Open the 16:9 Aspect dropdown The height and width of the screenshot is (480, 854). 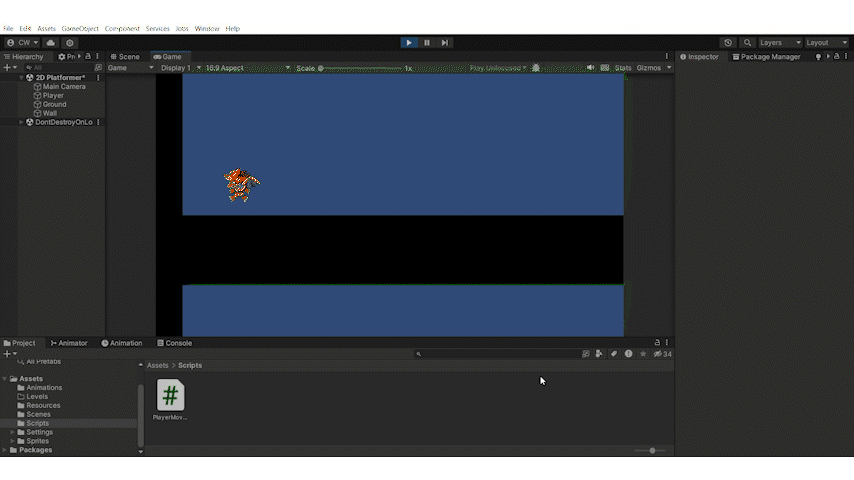(248, 68)
